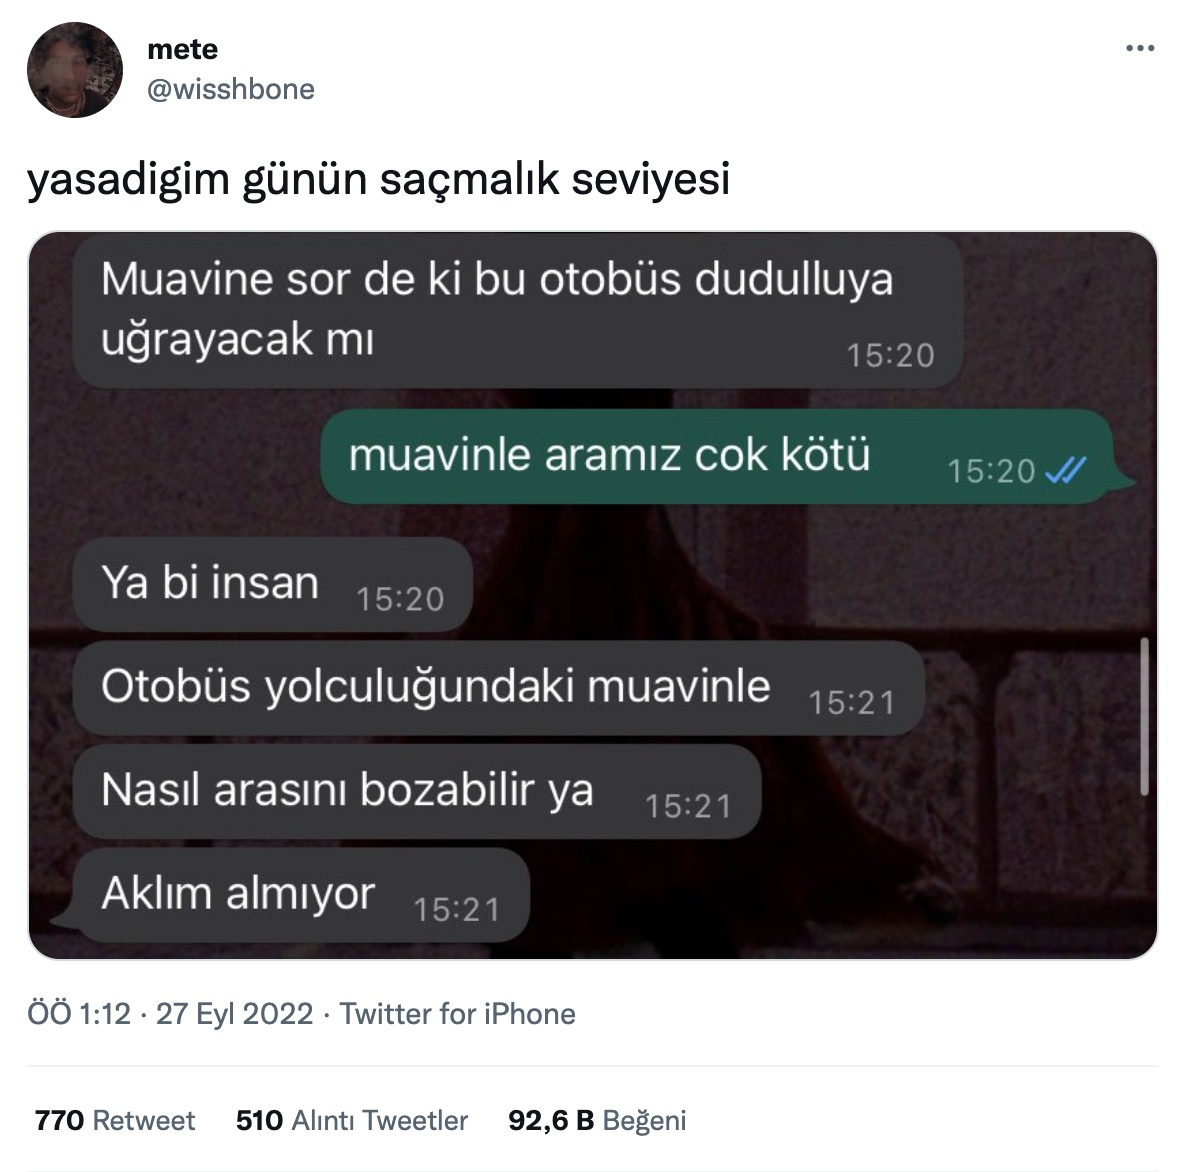Click the display name mete
Image resolution: width=1188 pixels, height=1172 pixels.
point(183,49)
